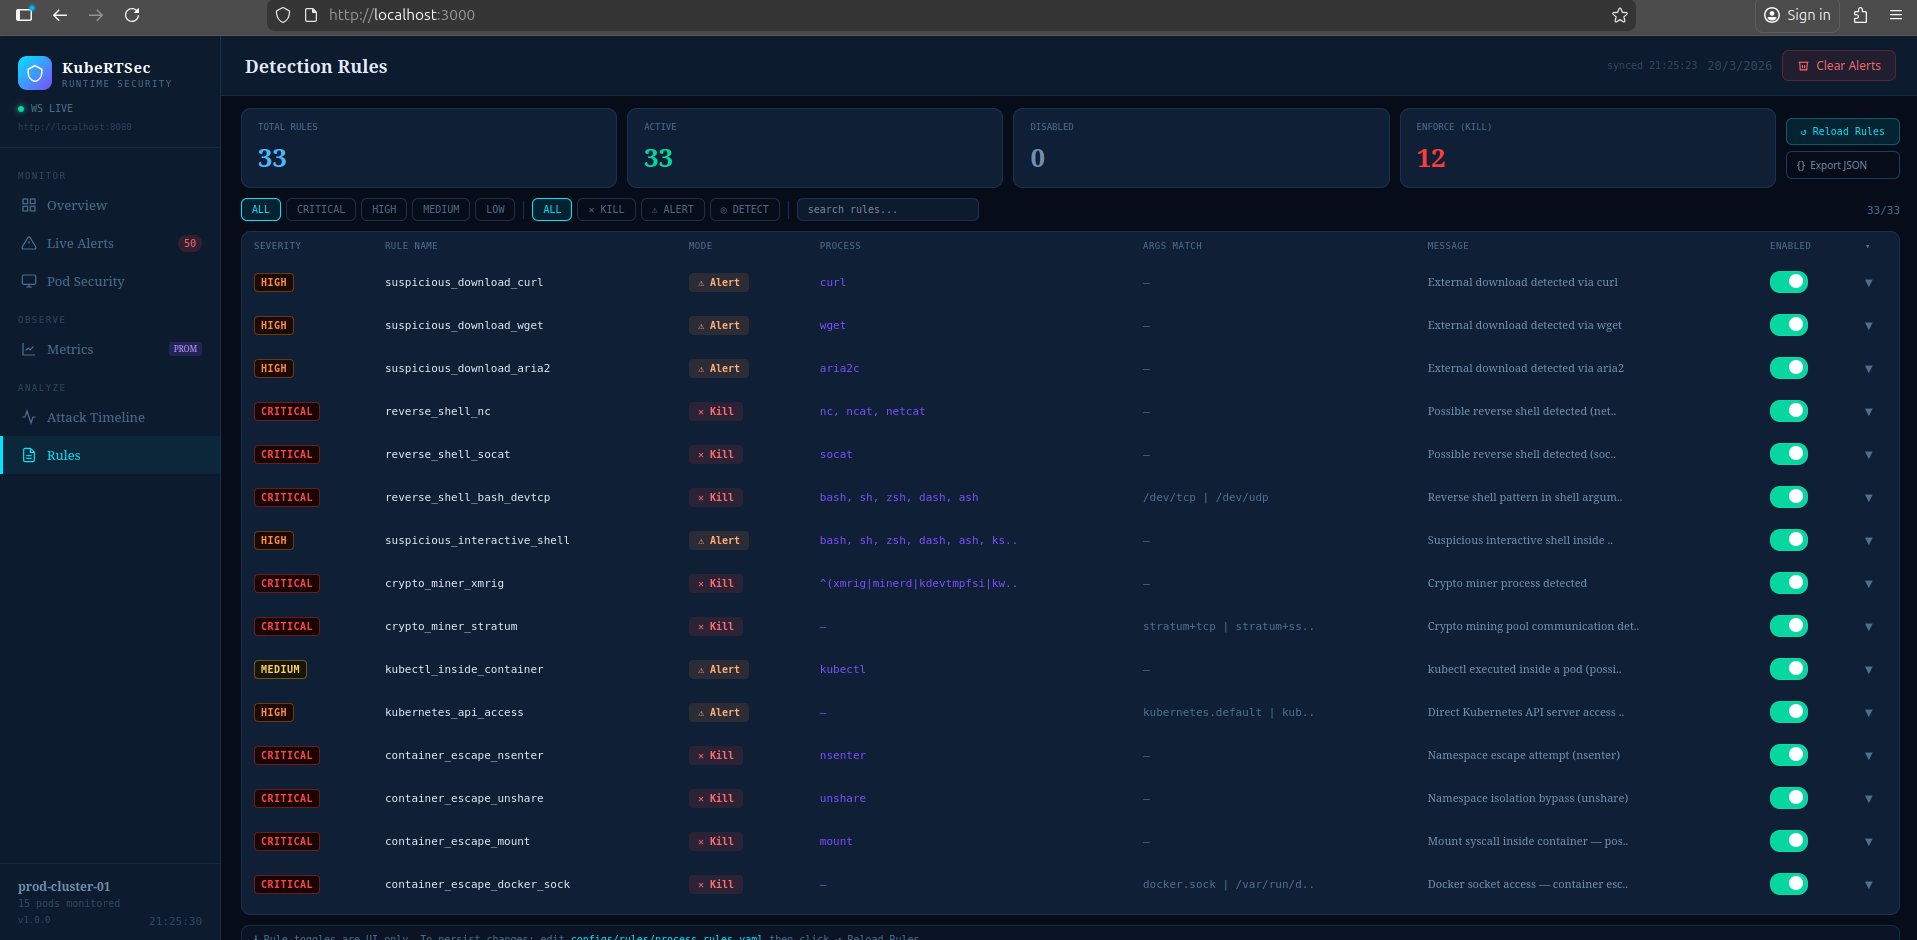The height and width of the screenshot is (940, 1917).
Task: Click the KubeRTSec logo icon
Action: 34,72
